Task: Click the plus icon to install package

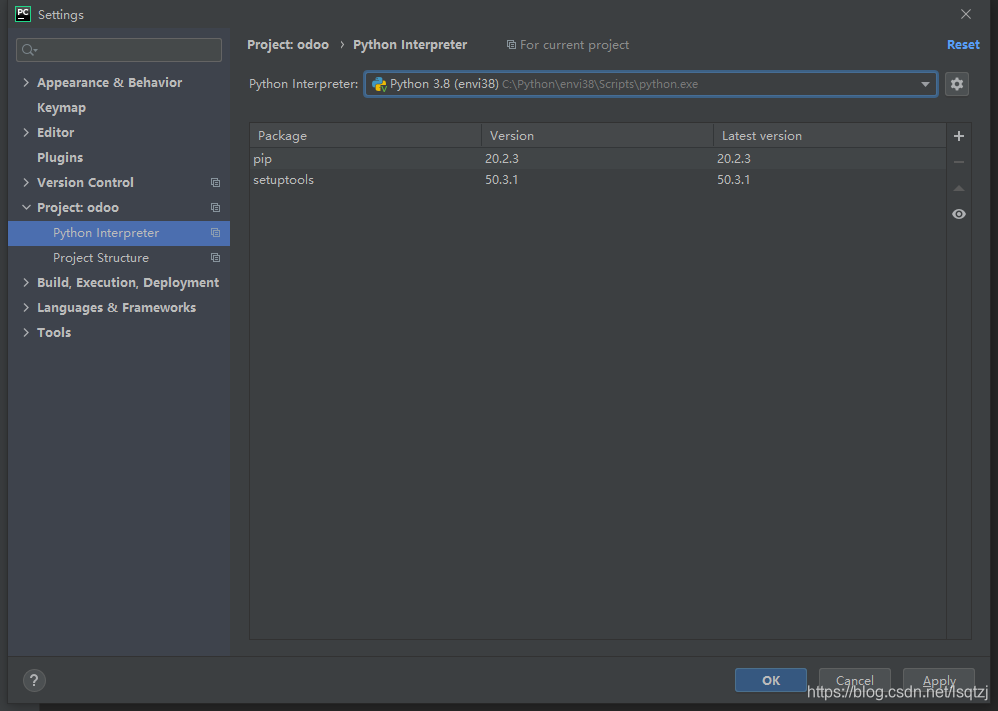Action: (959, 136)
